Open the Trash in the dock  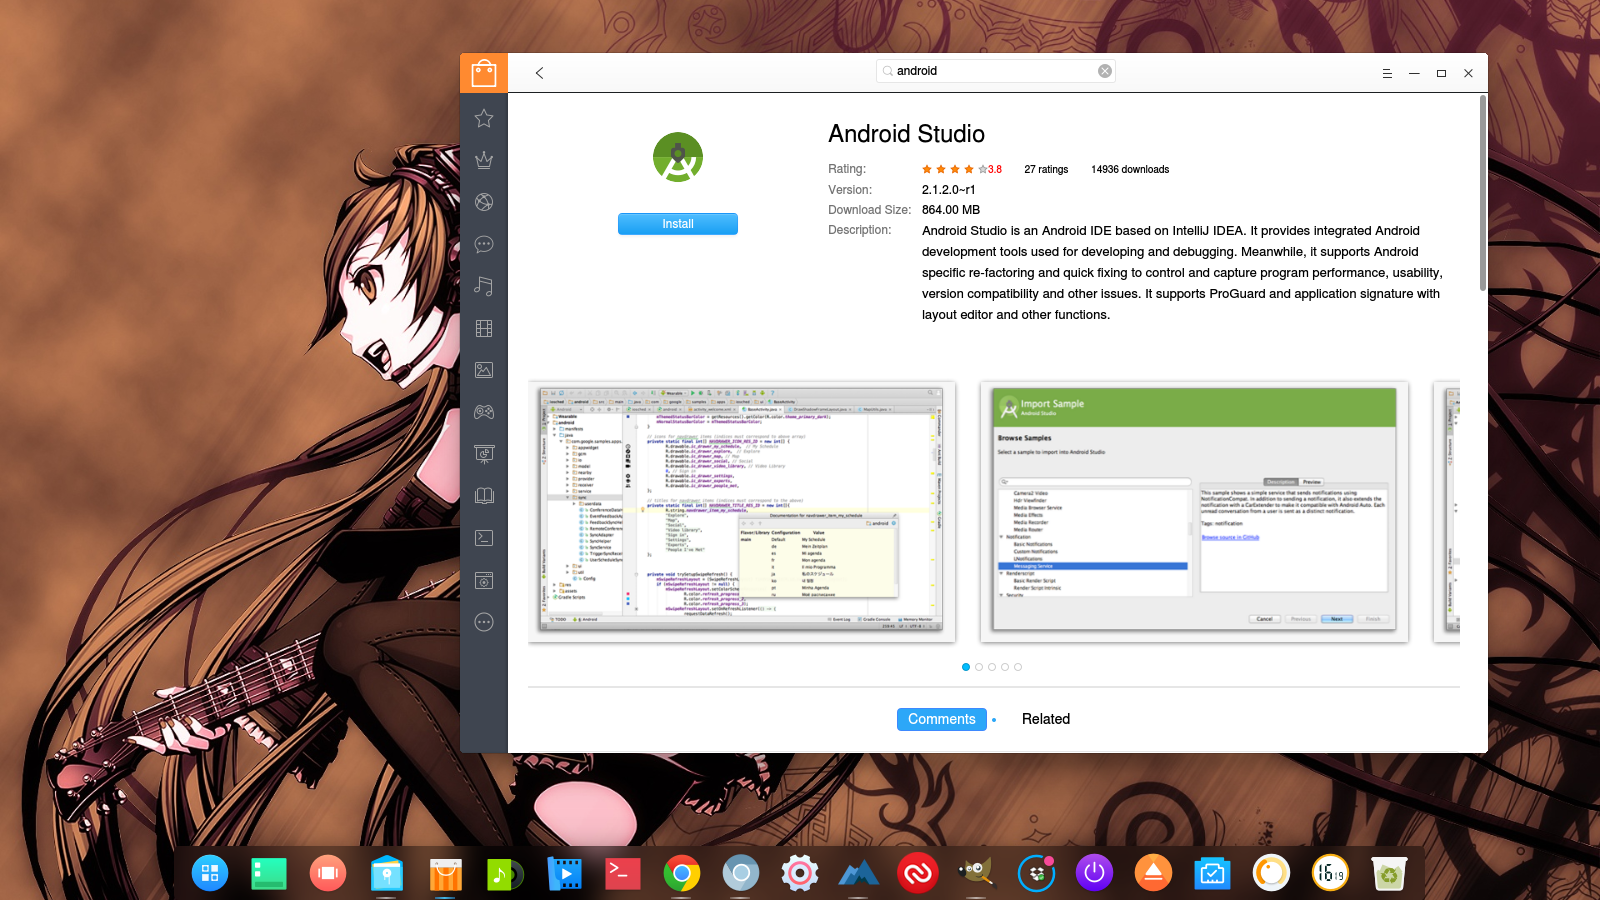point(1390,873)
